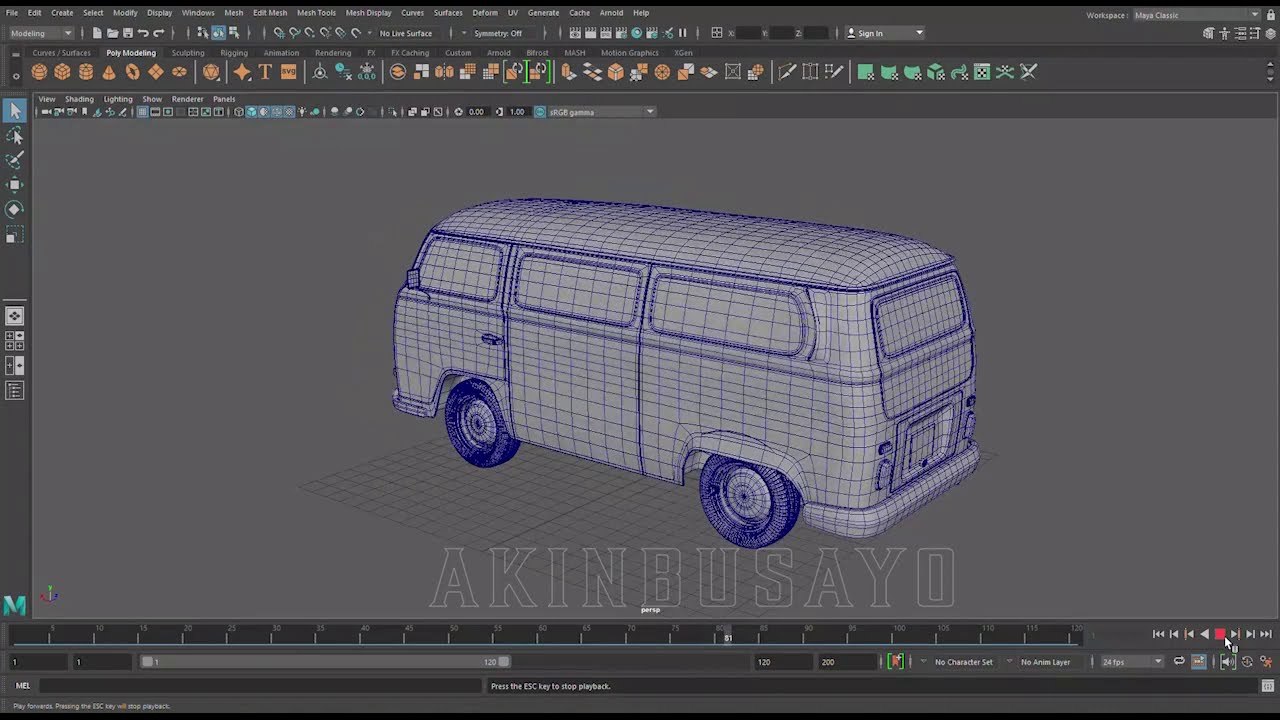
Task: Activate the Rotate tool in toolbox
Action: pos(15,210)
